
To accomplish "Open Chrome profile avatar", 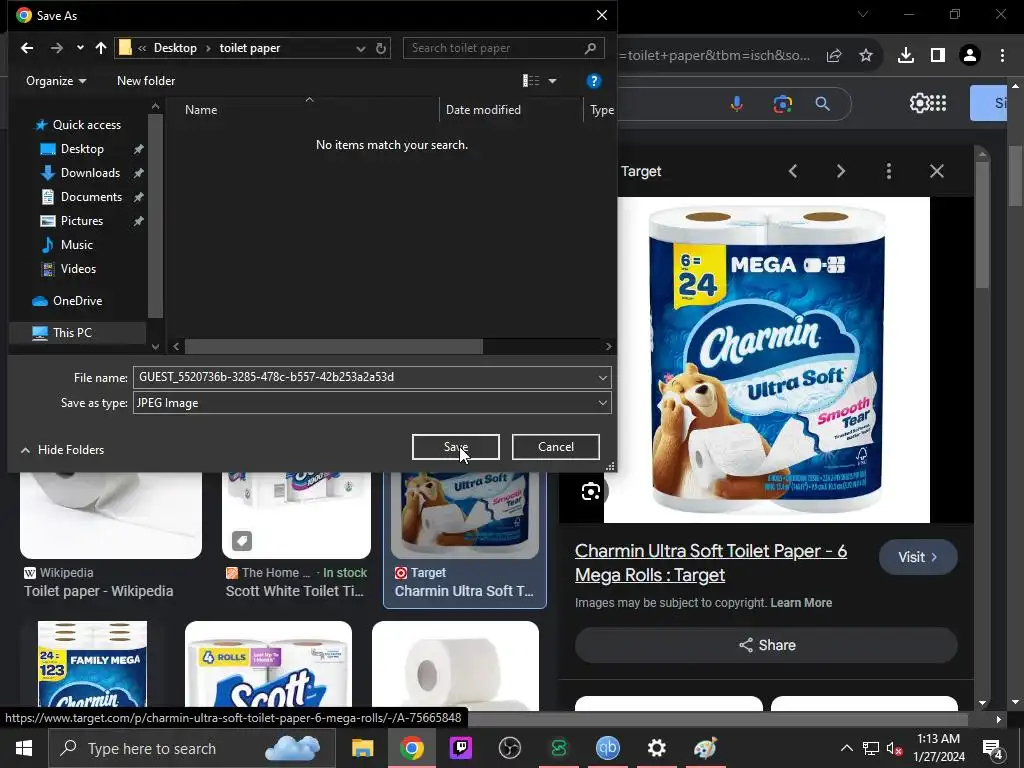I will (x=970, y=56).
